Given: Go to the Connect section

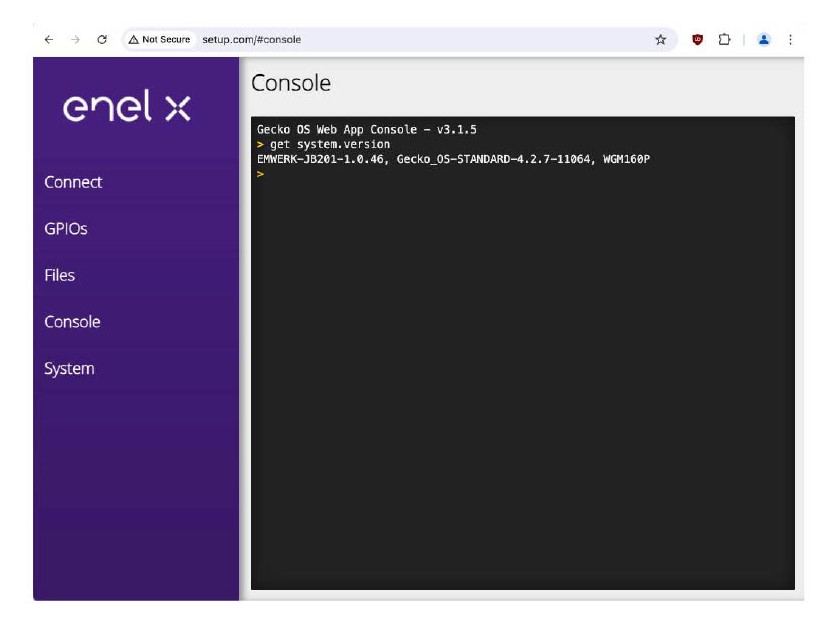Looking at the screenshot, I should (73, 182).
